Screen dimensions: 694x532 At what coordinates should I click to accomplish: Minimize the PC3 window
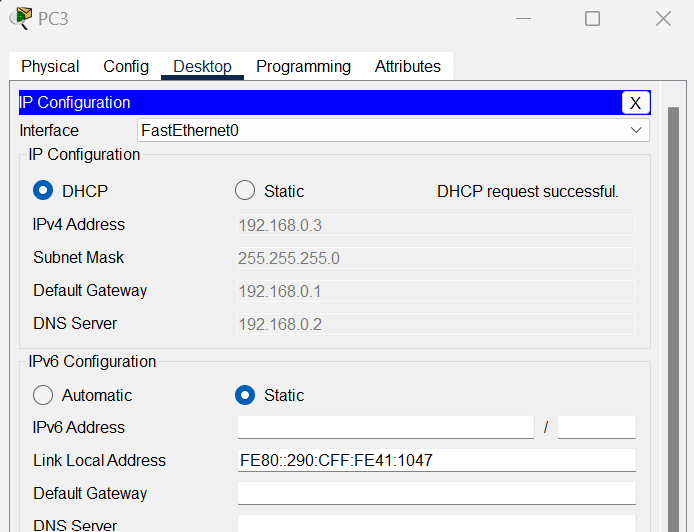[x=523, y=19]
